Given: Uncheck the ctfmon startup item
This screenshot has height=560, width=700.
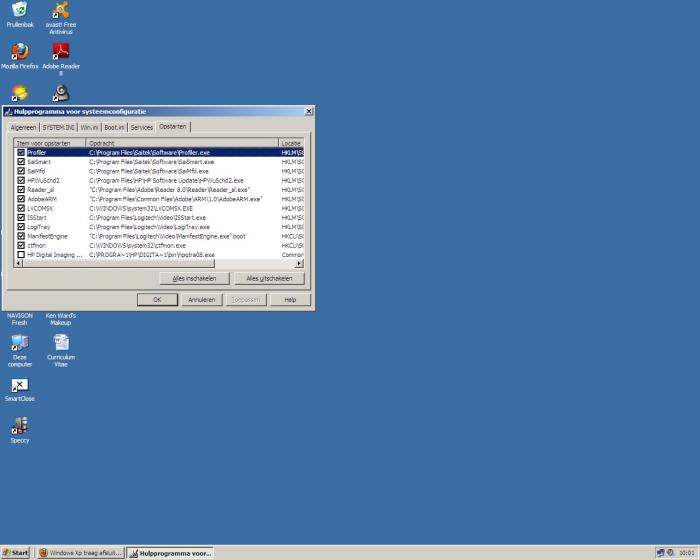Looking at the screenshot, I should [21, 246].
